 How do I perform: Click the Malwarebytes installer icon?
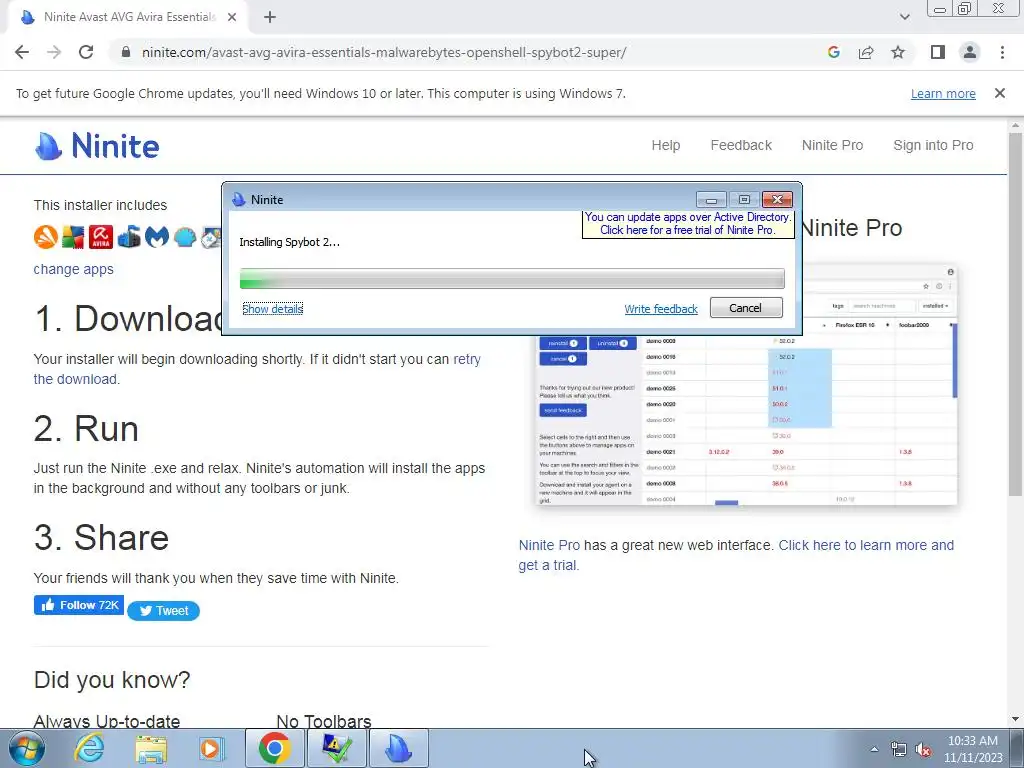tap(157, 236)
